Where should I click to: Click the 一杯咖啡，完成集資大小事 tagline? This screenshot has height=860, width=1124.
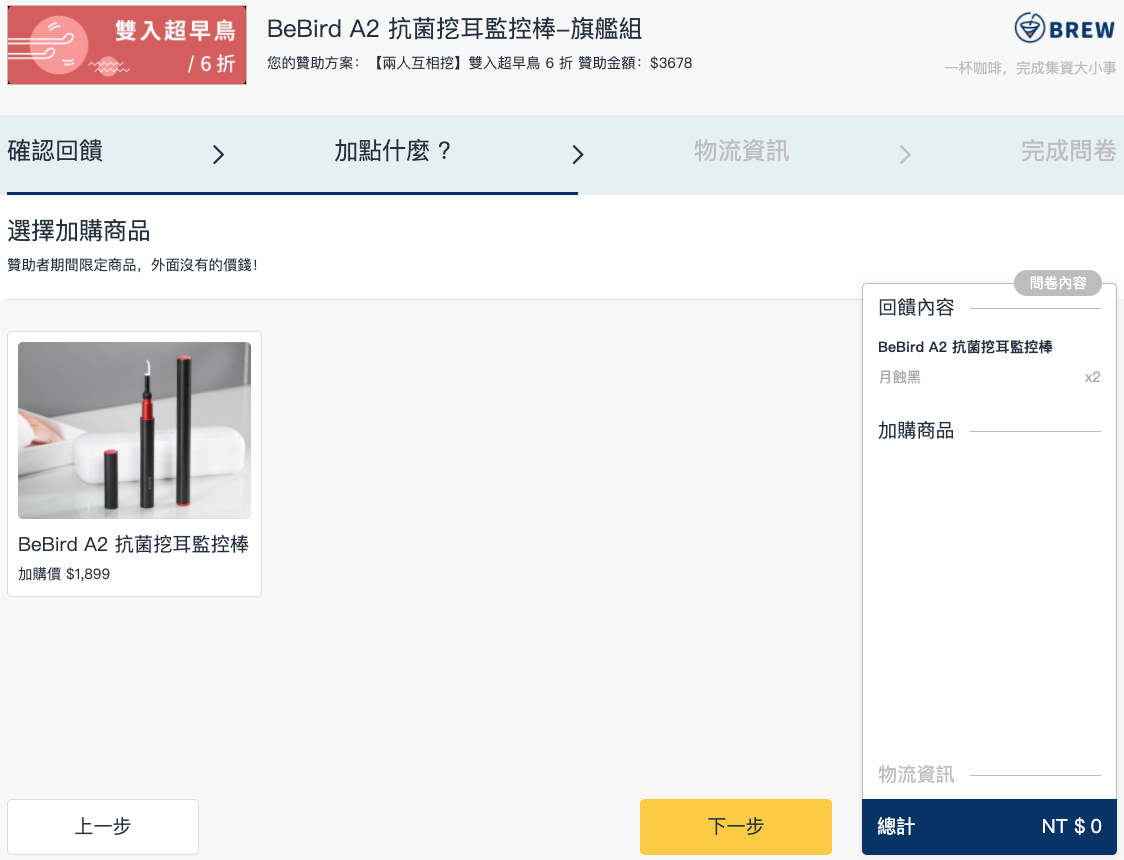(x=1030, y=68)
